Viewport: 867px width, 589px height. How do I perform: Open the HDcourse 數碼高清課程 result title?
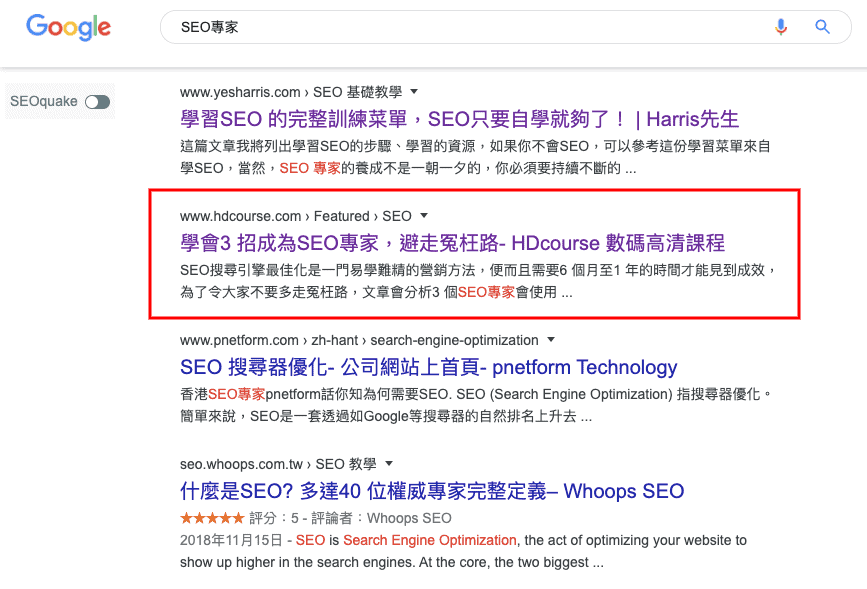[452, 243]
